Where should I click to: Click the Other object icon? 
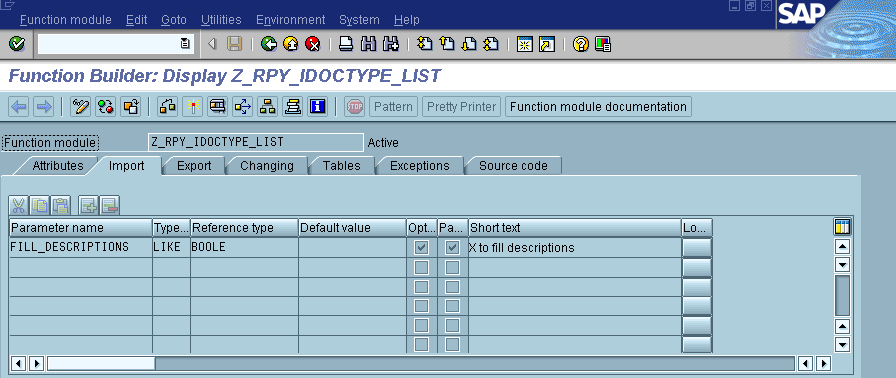click(130, 107)
